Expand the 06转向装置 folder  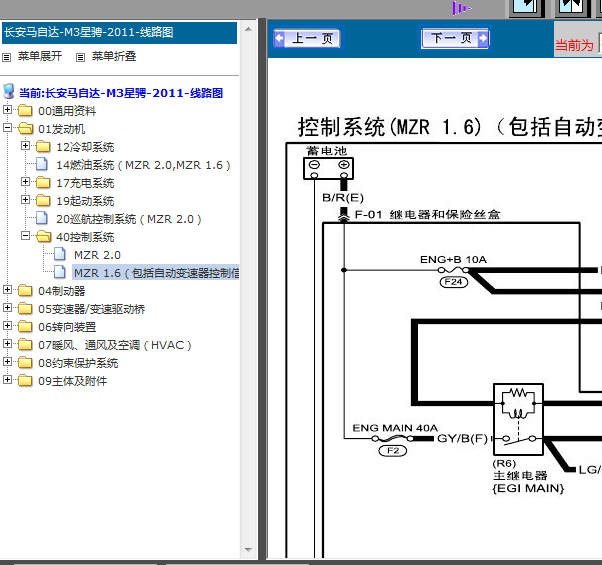7,326
